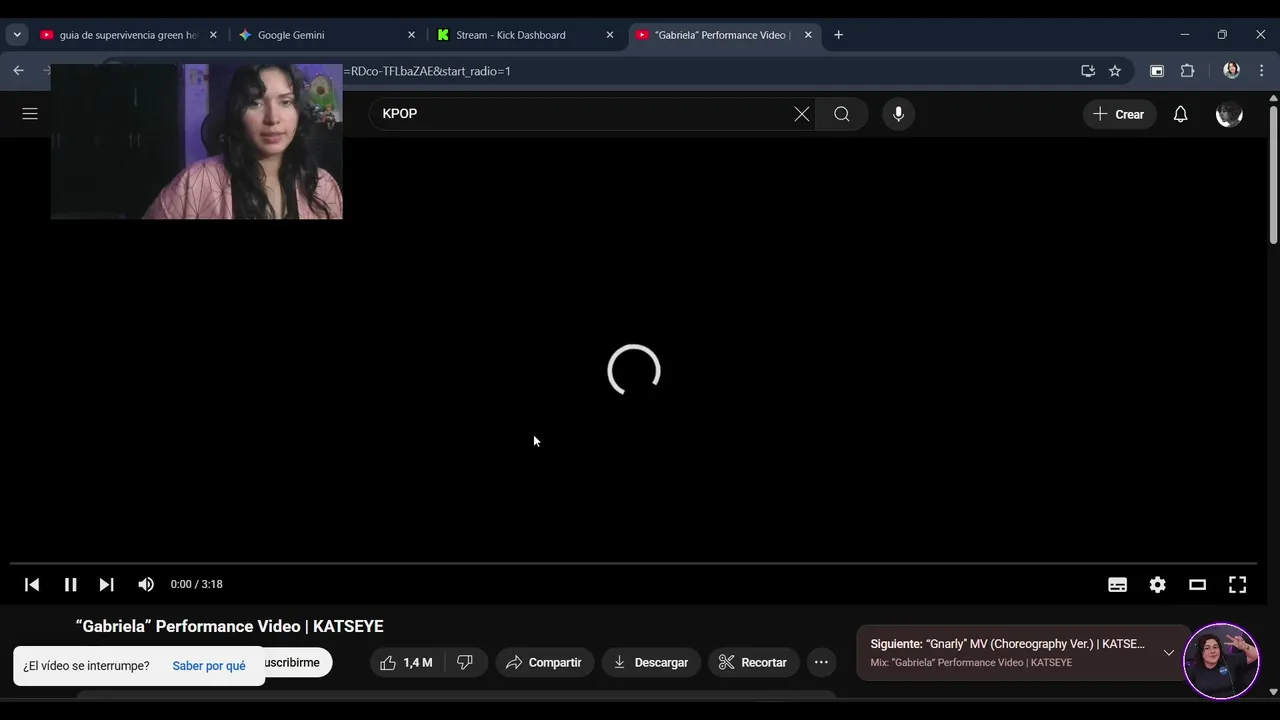The image size is (1280, 720).
Task: Click the Compartir share button
Action: click(x=544, y=662)
